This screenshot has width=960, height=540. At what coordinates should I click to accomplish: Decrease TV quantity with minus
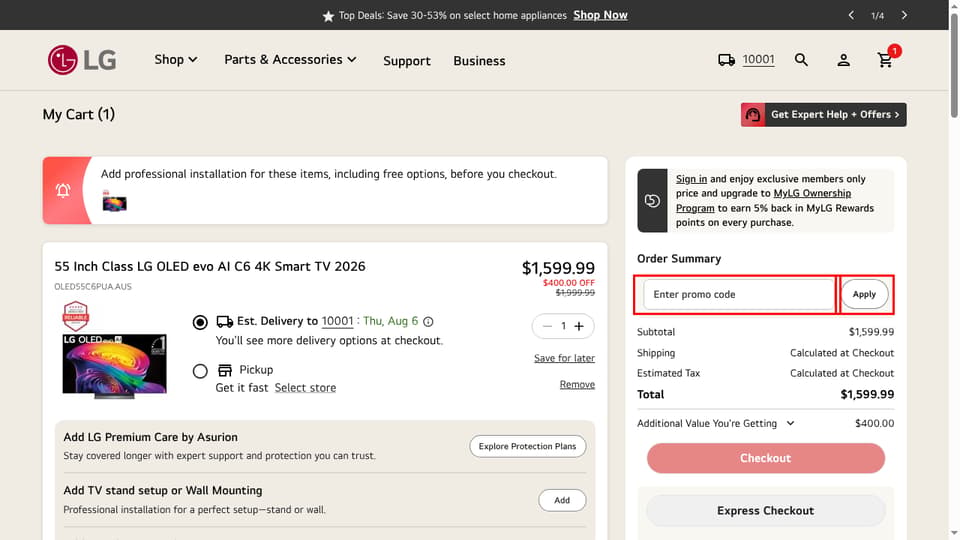(x=547, y=326)
